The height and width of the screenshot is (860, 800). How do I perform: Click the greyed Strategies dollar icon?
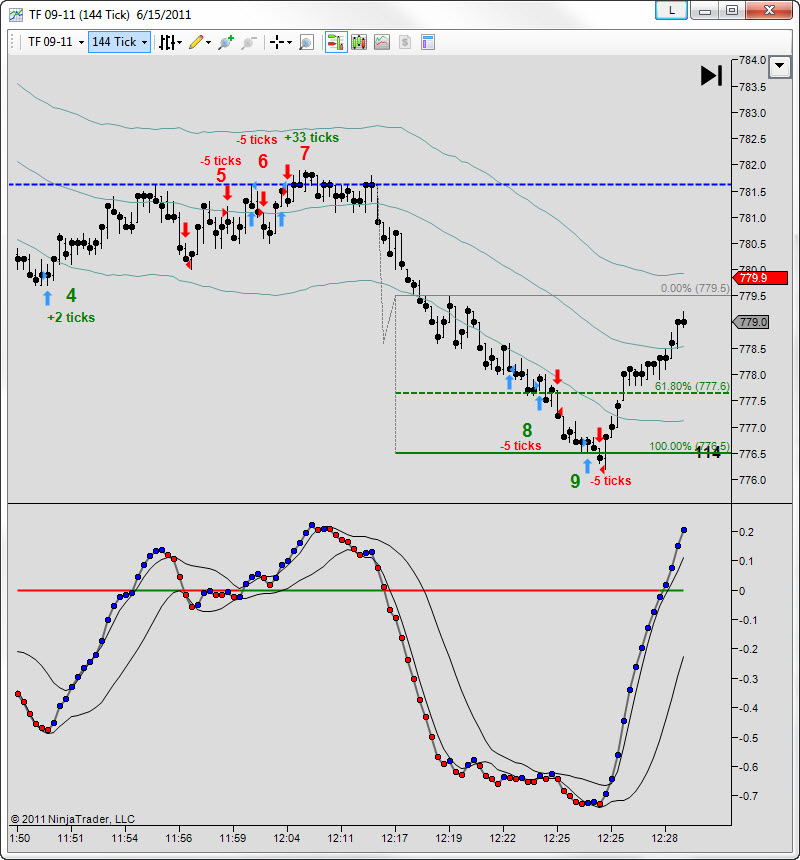point(405,42)
